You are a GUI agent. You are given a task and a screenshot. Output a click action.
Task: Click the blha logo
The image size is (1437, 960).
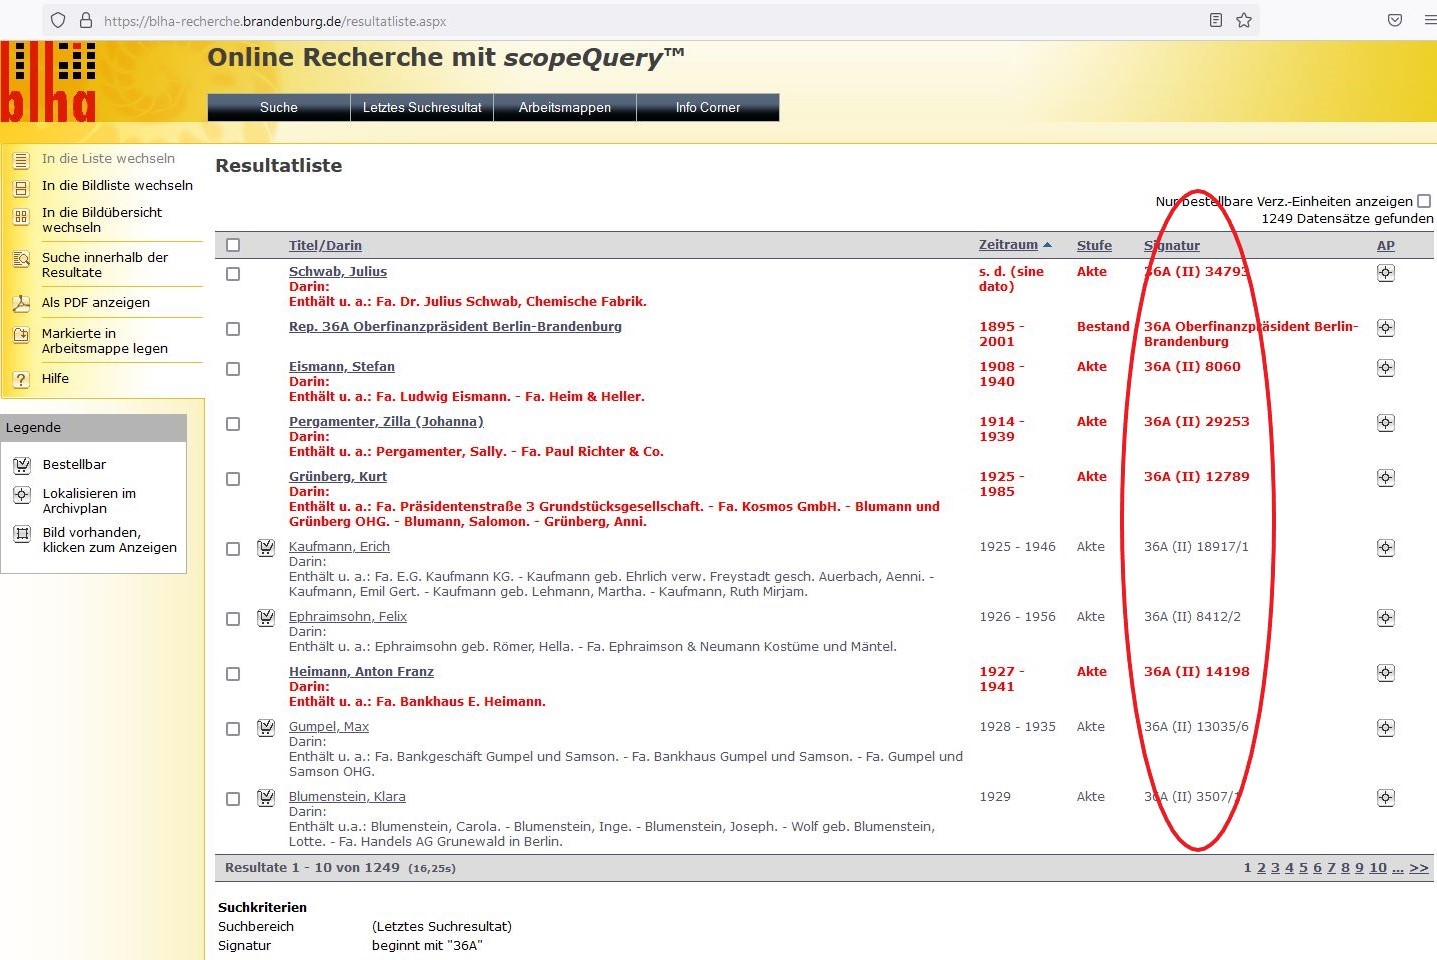coord(48,82)
